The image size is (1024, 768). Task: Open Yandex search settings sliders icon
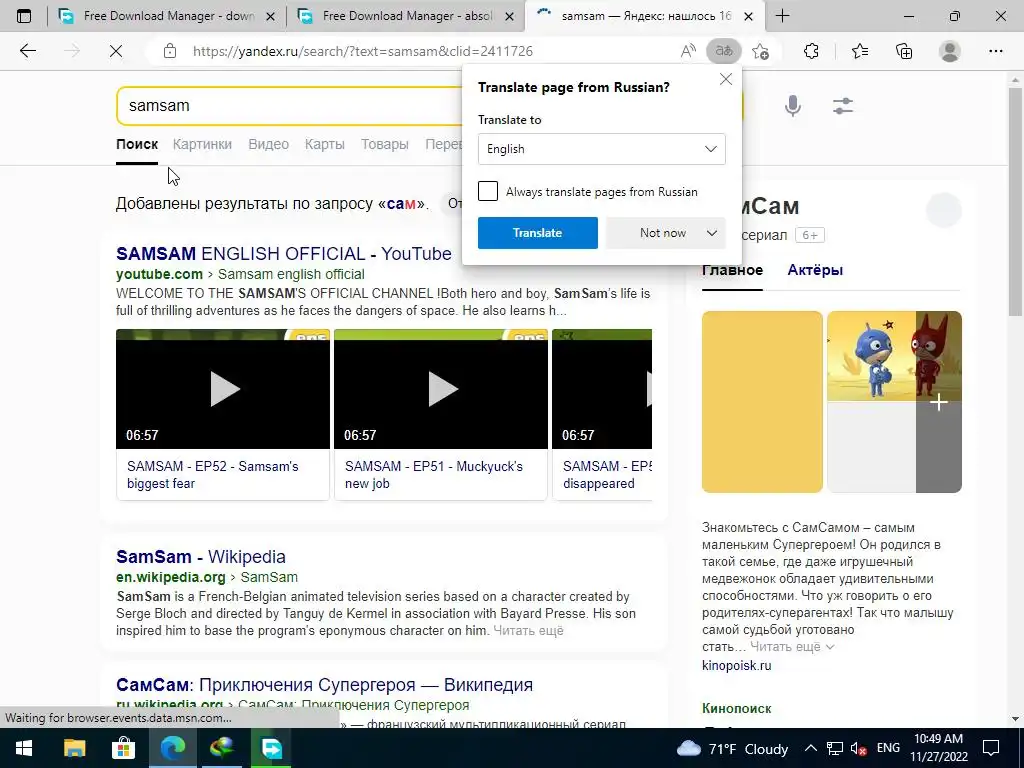[x=843, y=106]
